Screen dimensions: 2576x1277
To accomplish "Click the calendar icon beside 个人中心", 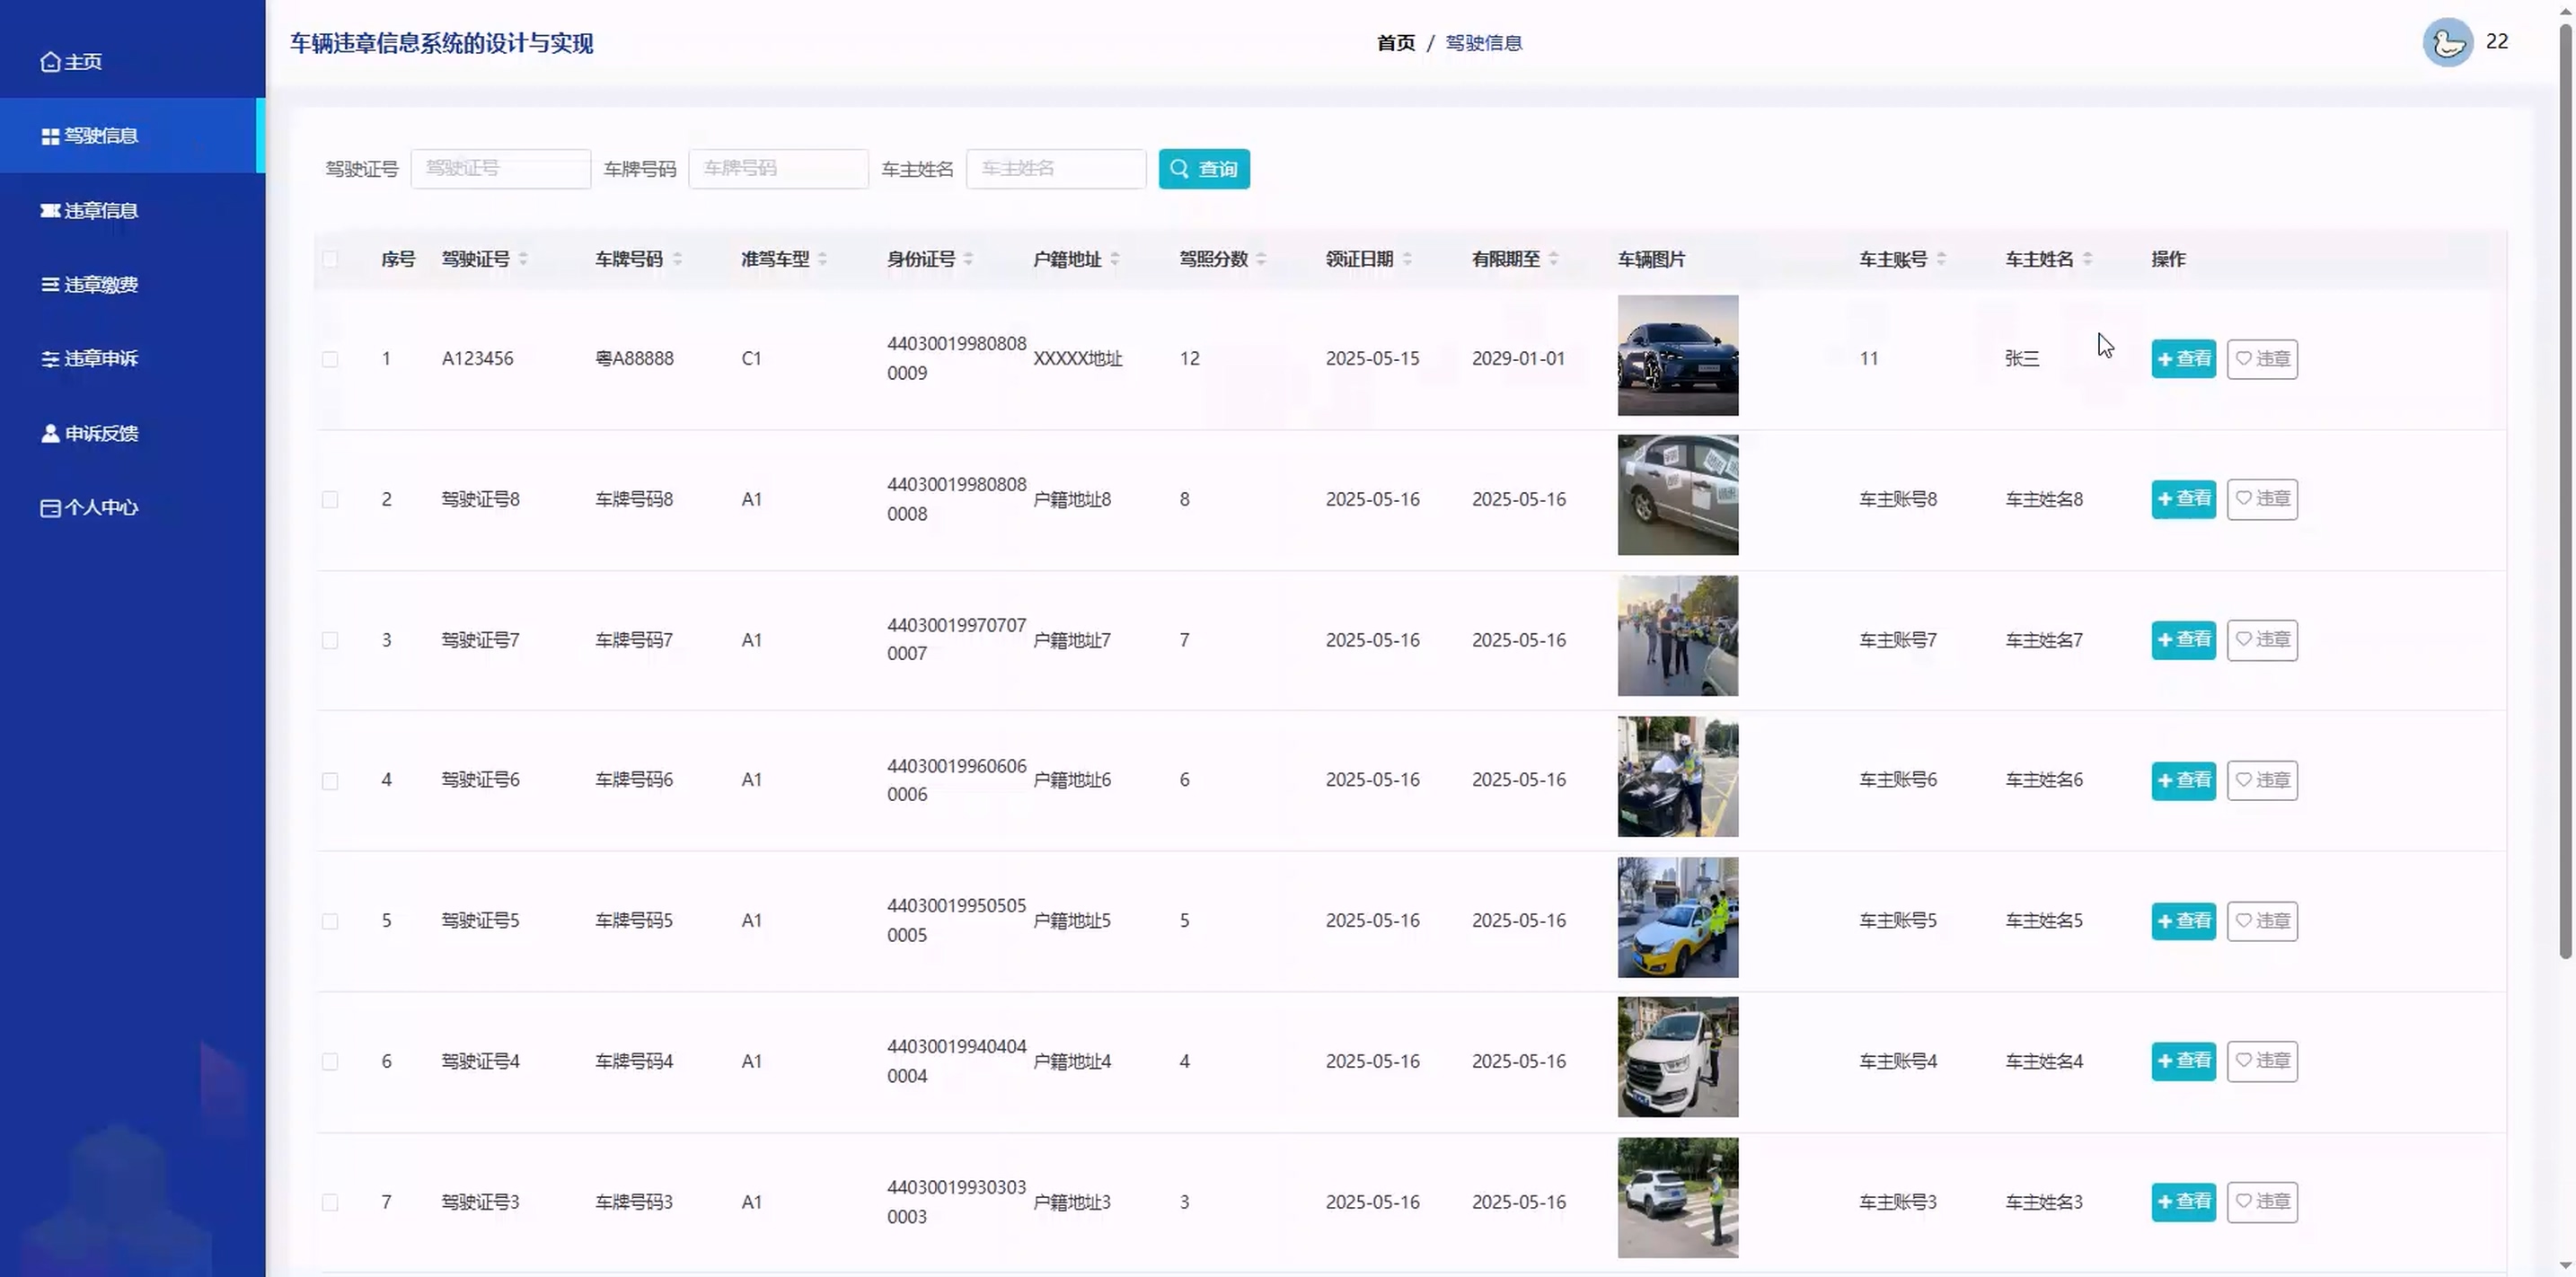I will click(x=50, y=508).
